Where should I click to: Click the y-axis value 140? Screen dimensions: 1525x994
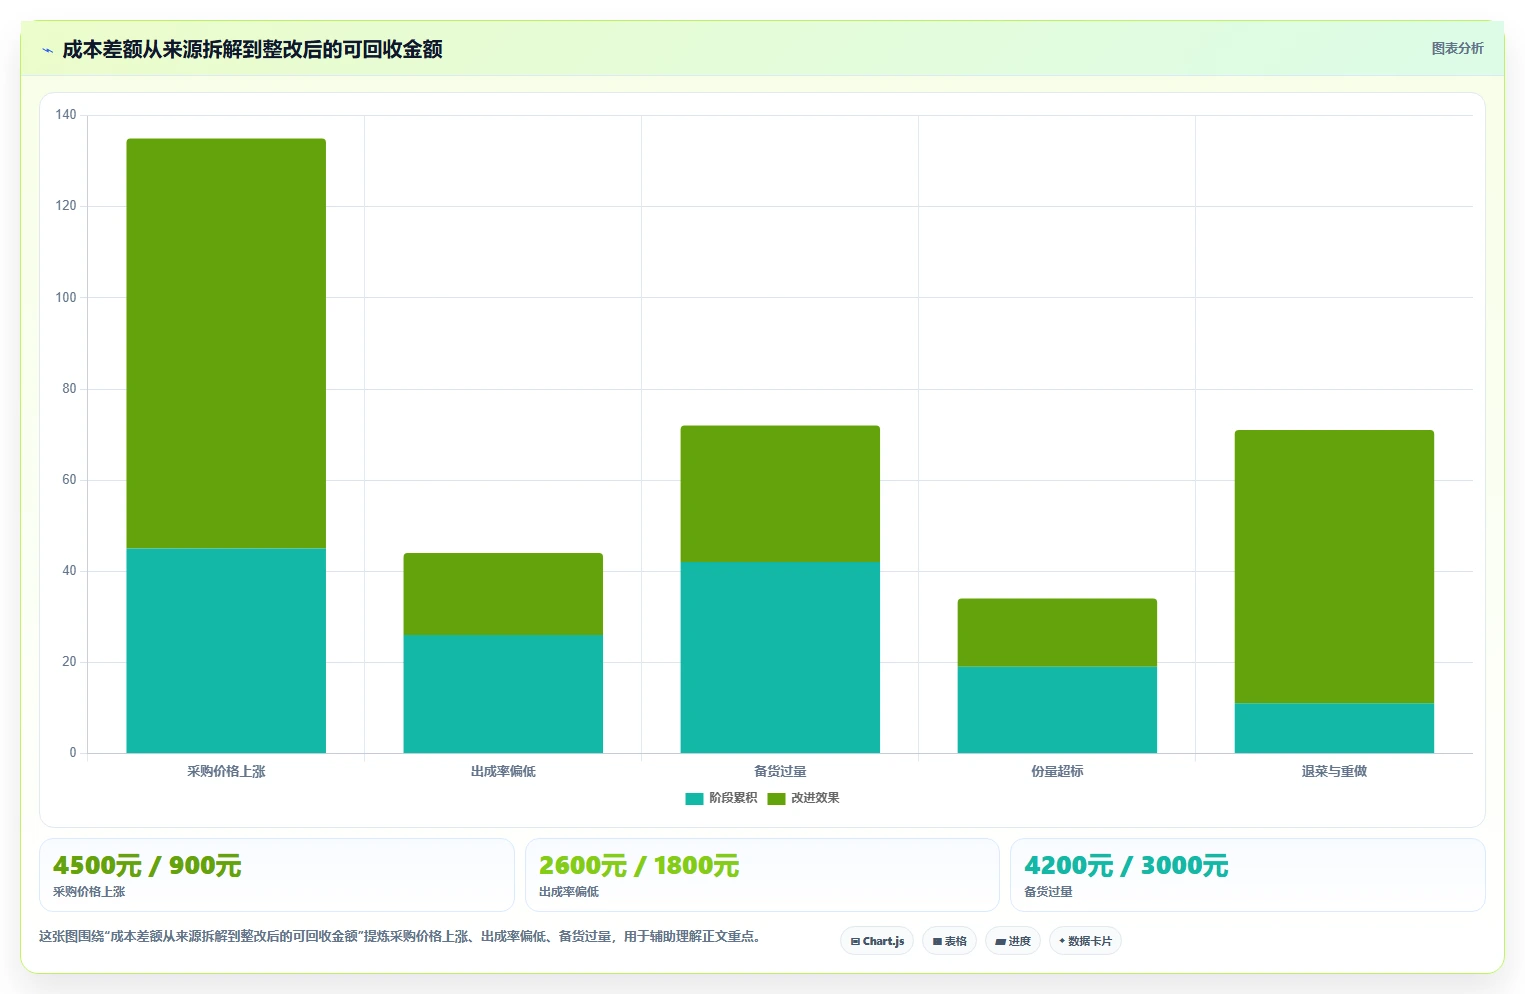point(66,115)
